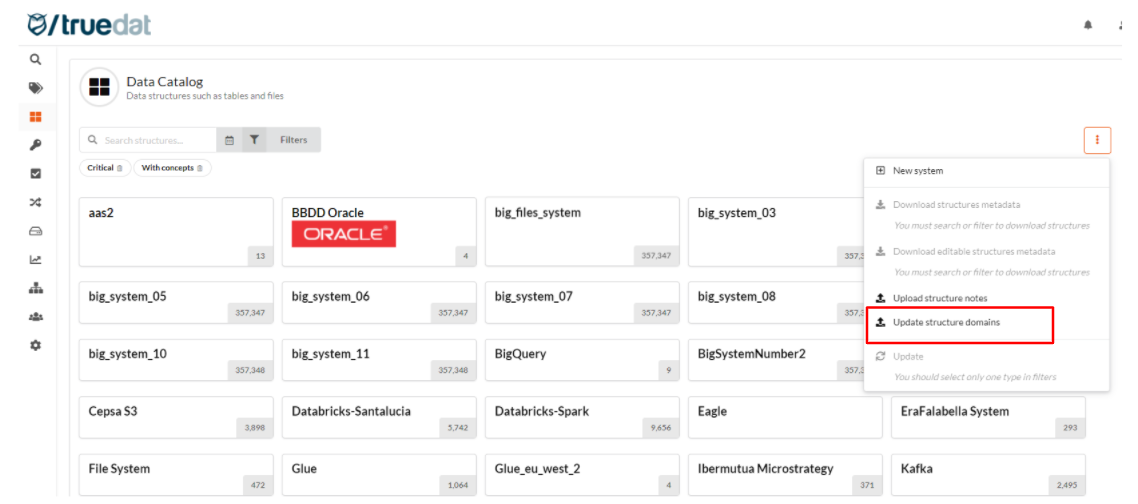
Task: Choose Update structure domains menu entry
Action: (946, 322)
